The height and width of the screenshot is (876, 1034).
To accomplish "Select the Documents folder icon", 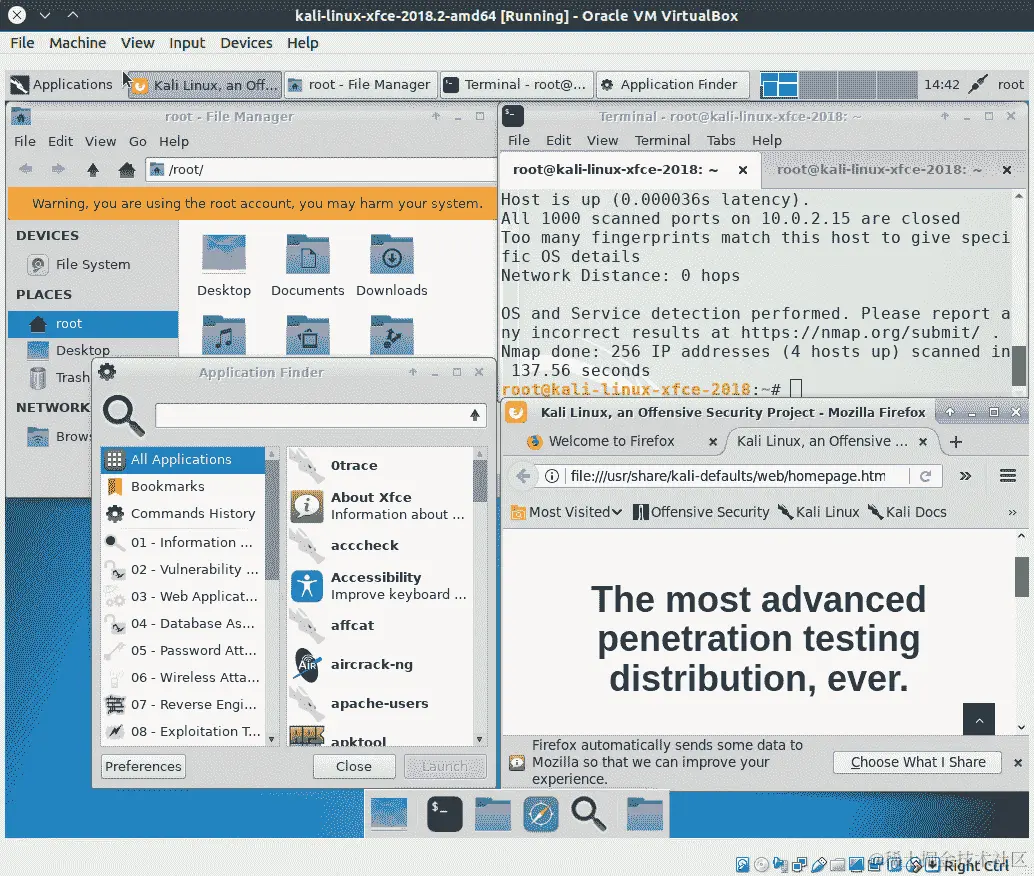I will tap(307, 265).
